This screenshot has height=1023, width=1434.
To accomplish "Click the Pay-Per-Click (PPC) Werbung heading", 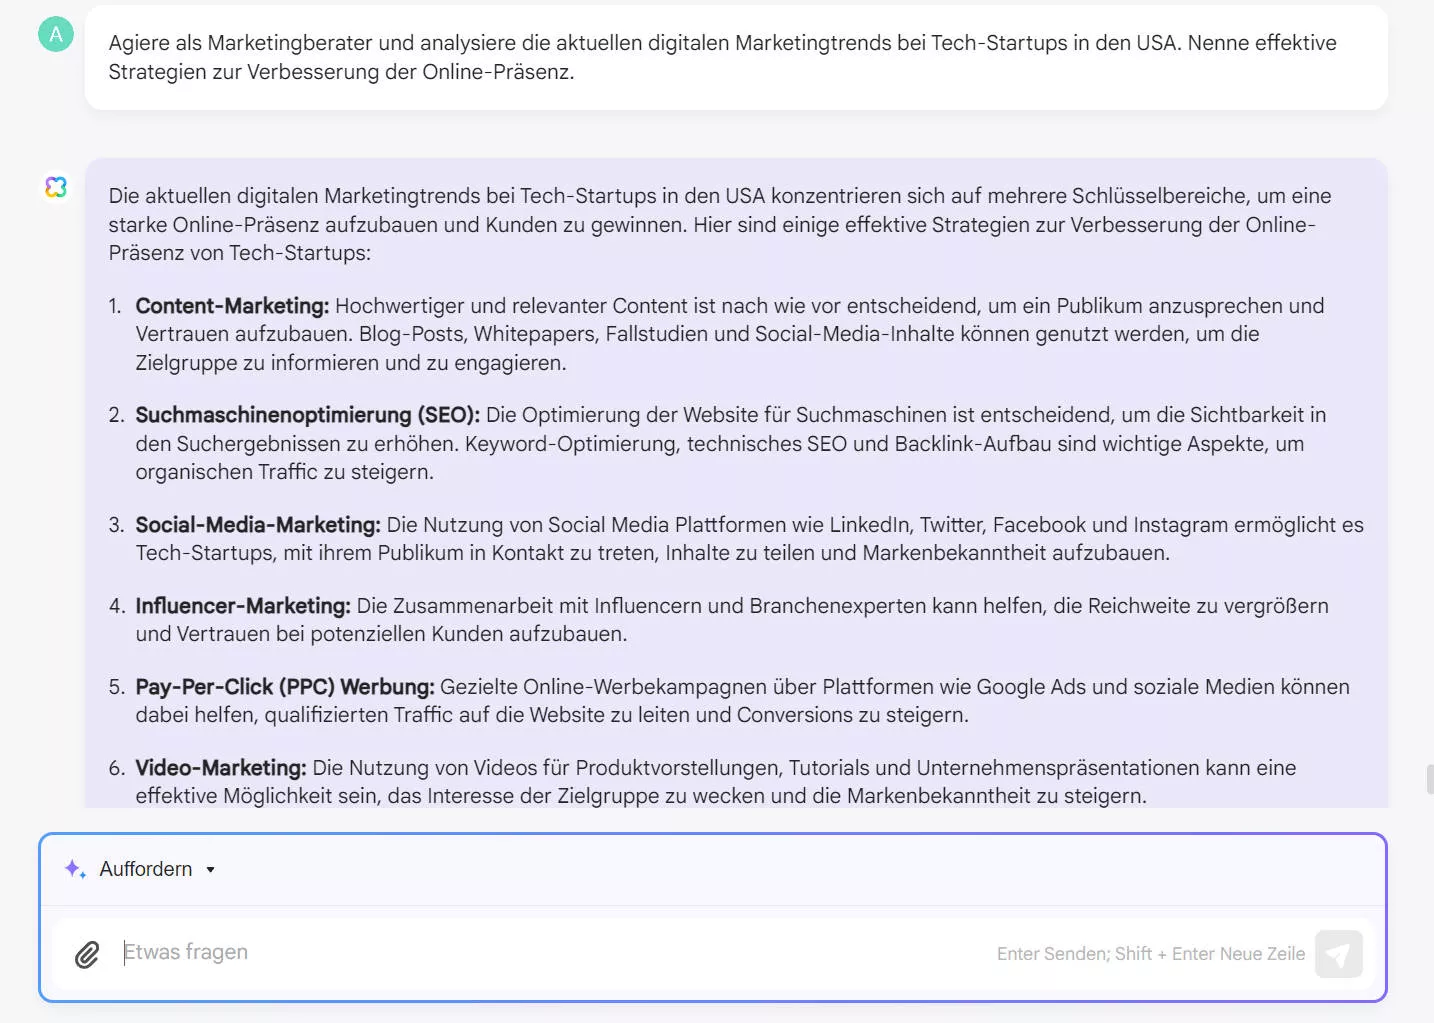I will point(284,687).
